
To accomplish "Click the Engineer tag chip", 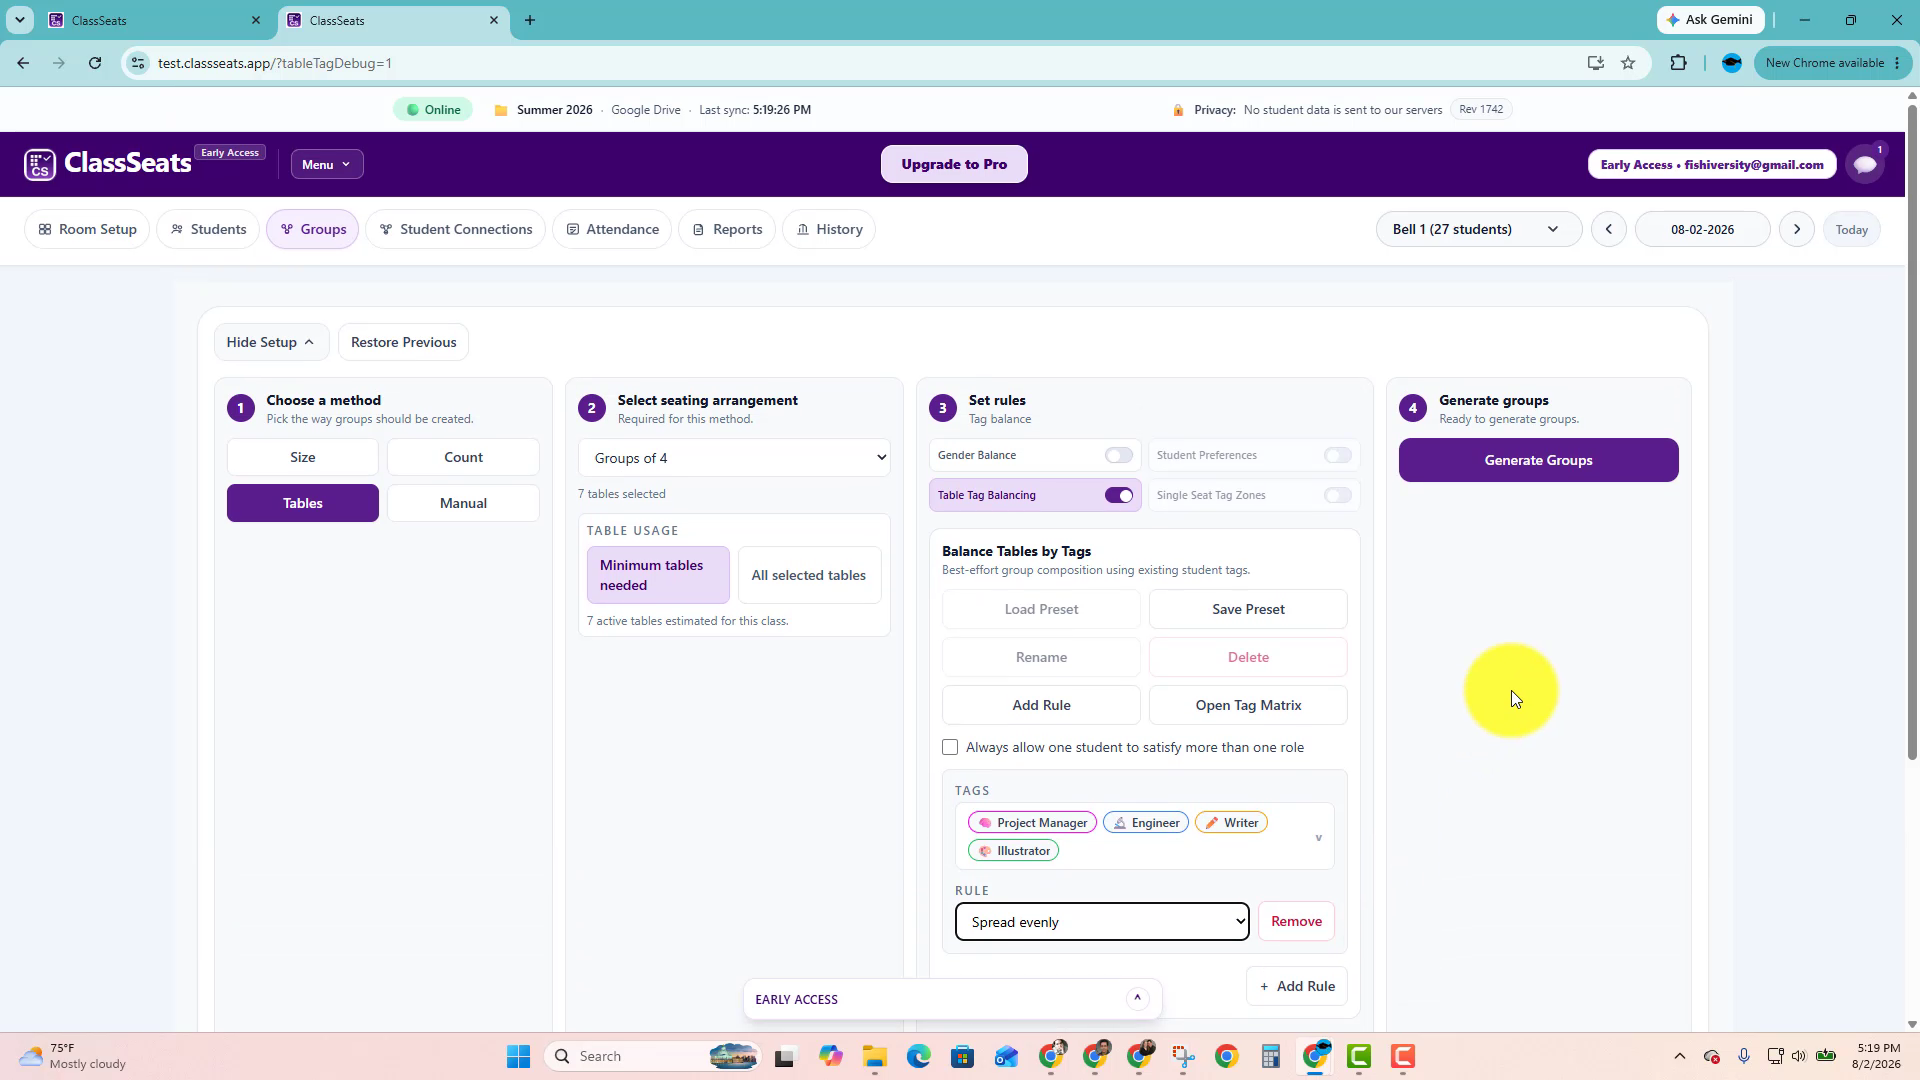I will click(1146, 823).
